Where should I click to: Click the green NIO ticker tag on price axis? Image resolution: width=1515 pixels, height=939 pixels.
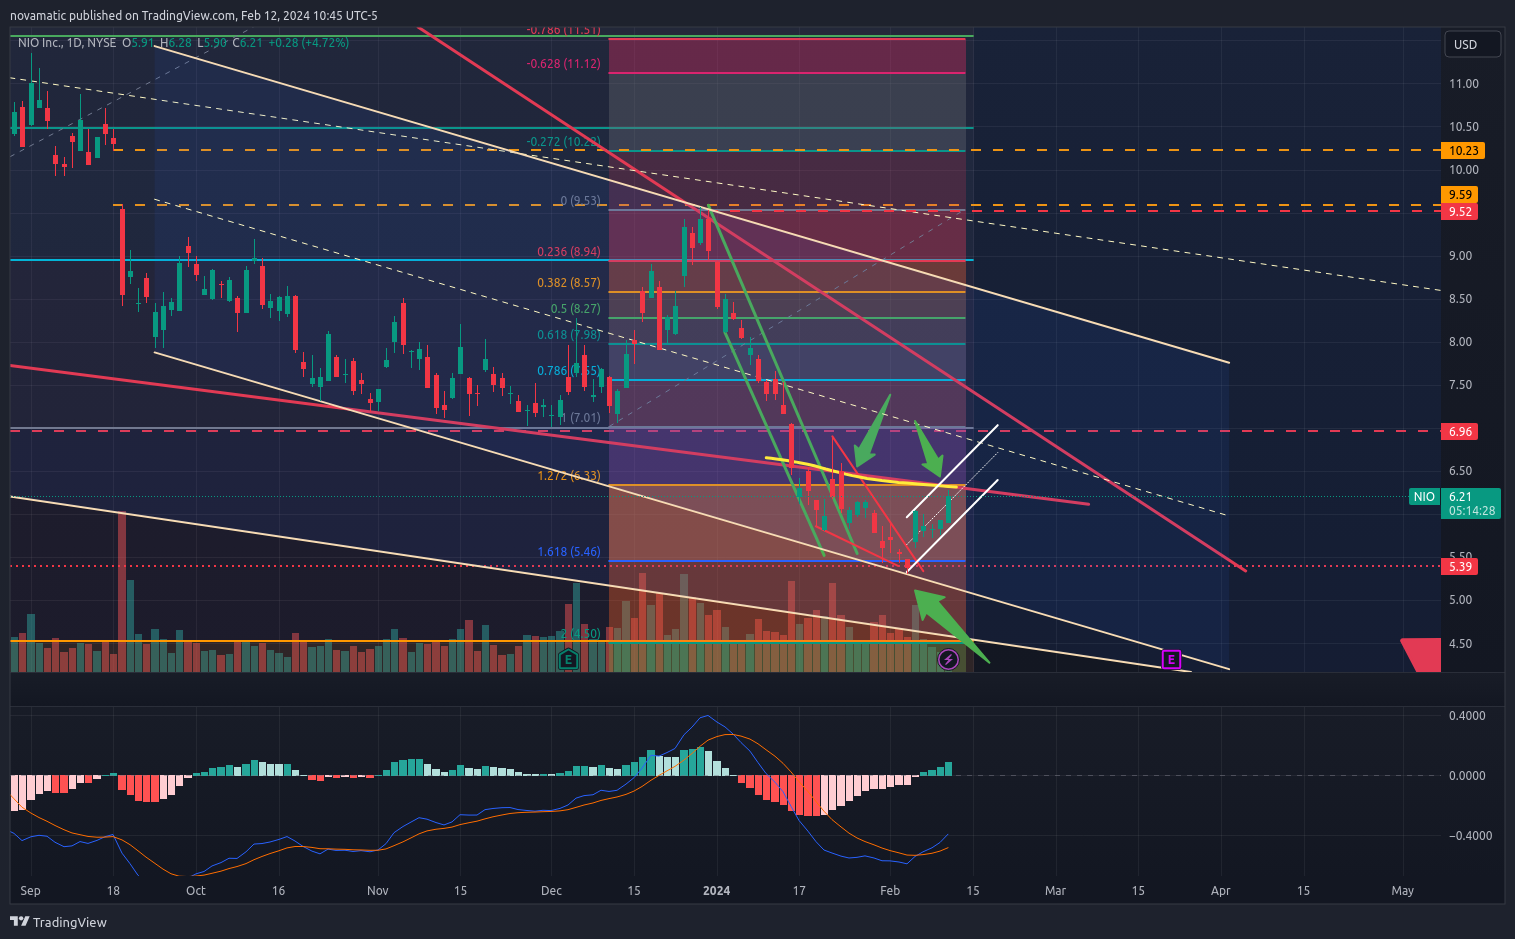click(1424, 497)
